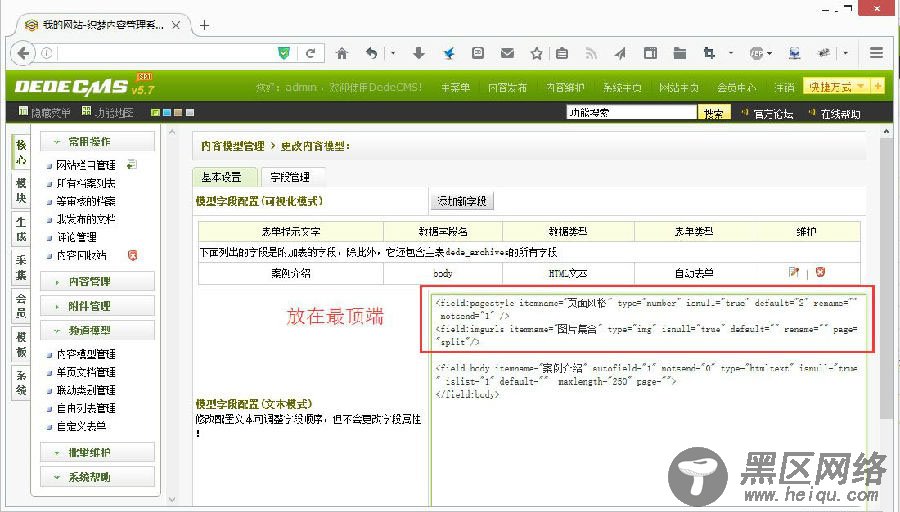
Task: Open a new browser tab with the plus button
Action: pyautogui.click(x=204, y=25)
